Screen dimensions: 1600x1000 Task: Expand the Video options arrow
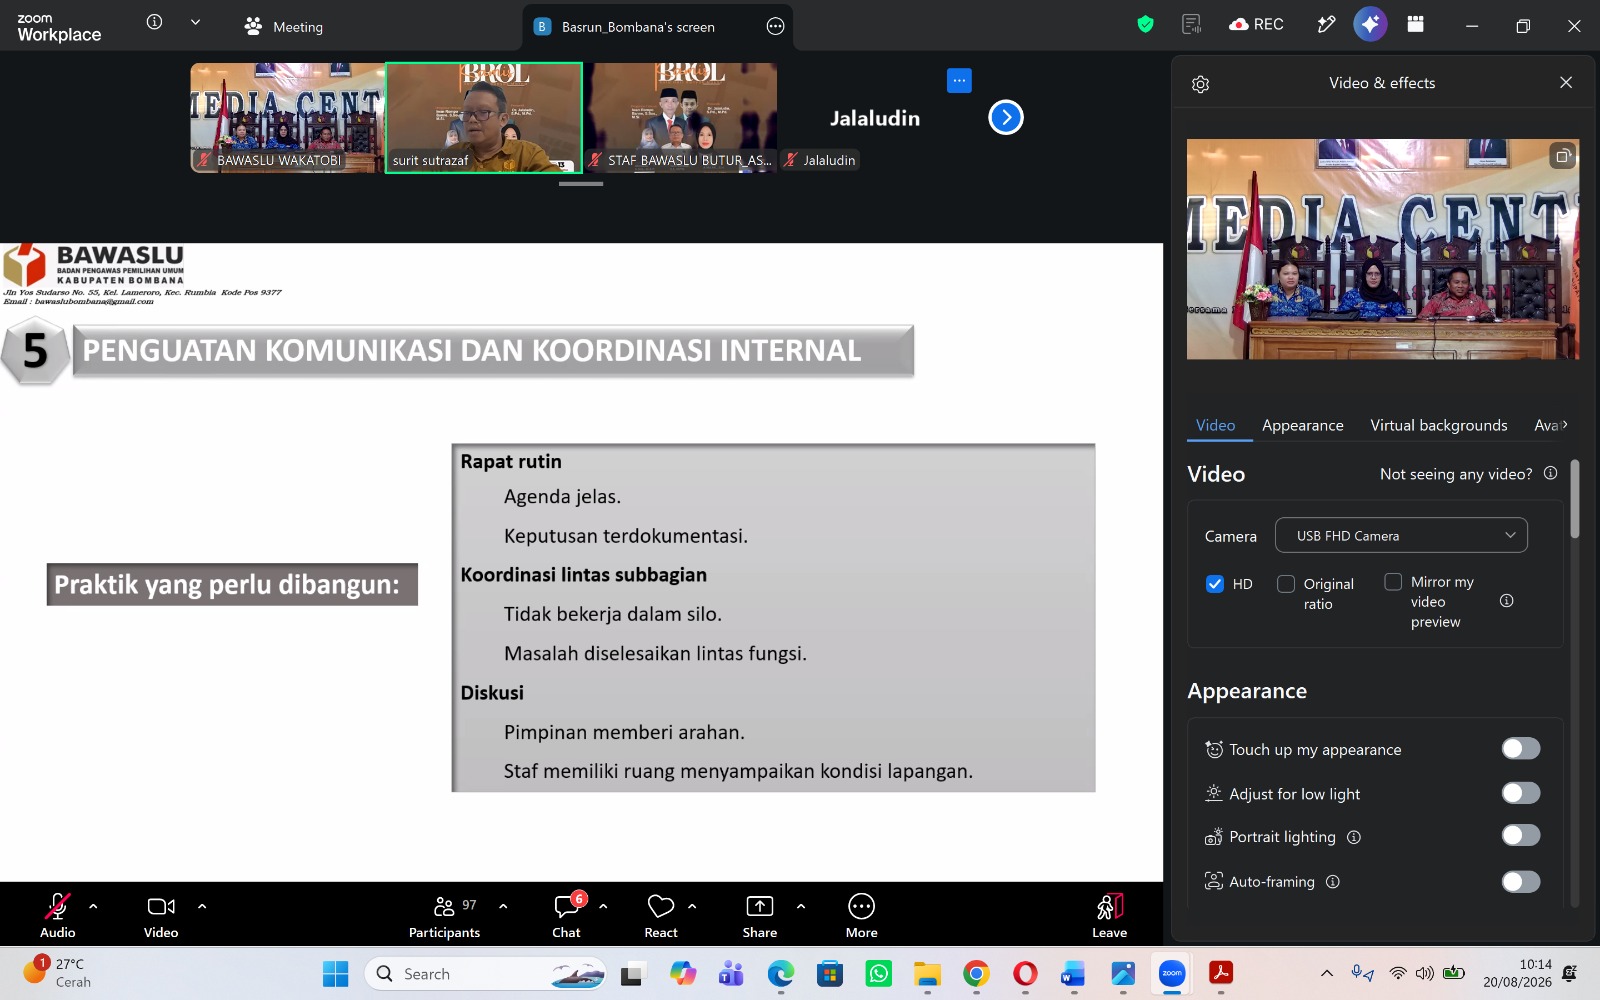pyautogui.click(x=202, y=906)
